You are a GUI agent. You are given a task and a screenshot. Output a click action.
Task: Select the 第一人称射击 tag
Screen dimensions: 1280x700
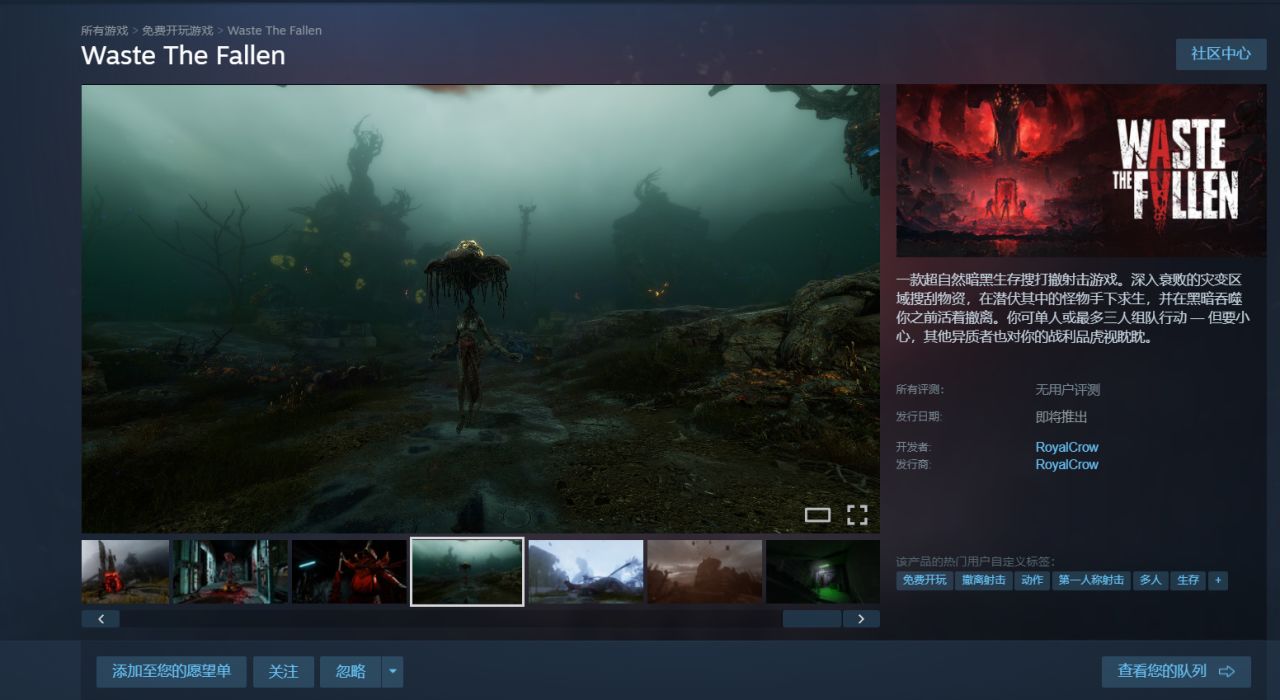[x=1091, y=580]
